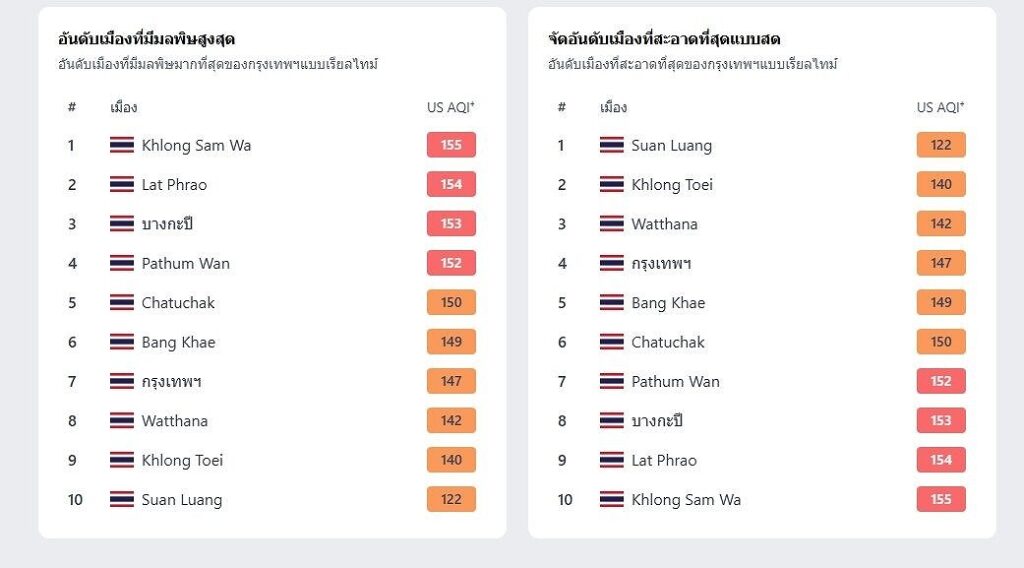The height and width of the screenshot is (568, 1024).
Task: Click the เมือง column header in the cleanest table
Action: click(x=613, y=107)
